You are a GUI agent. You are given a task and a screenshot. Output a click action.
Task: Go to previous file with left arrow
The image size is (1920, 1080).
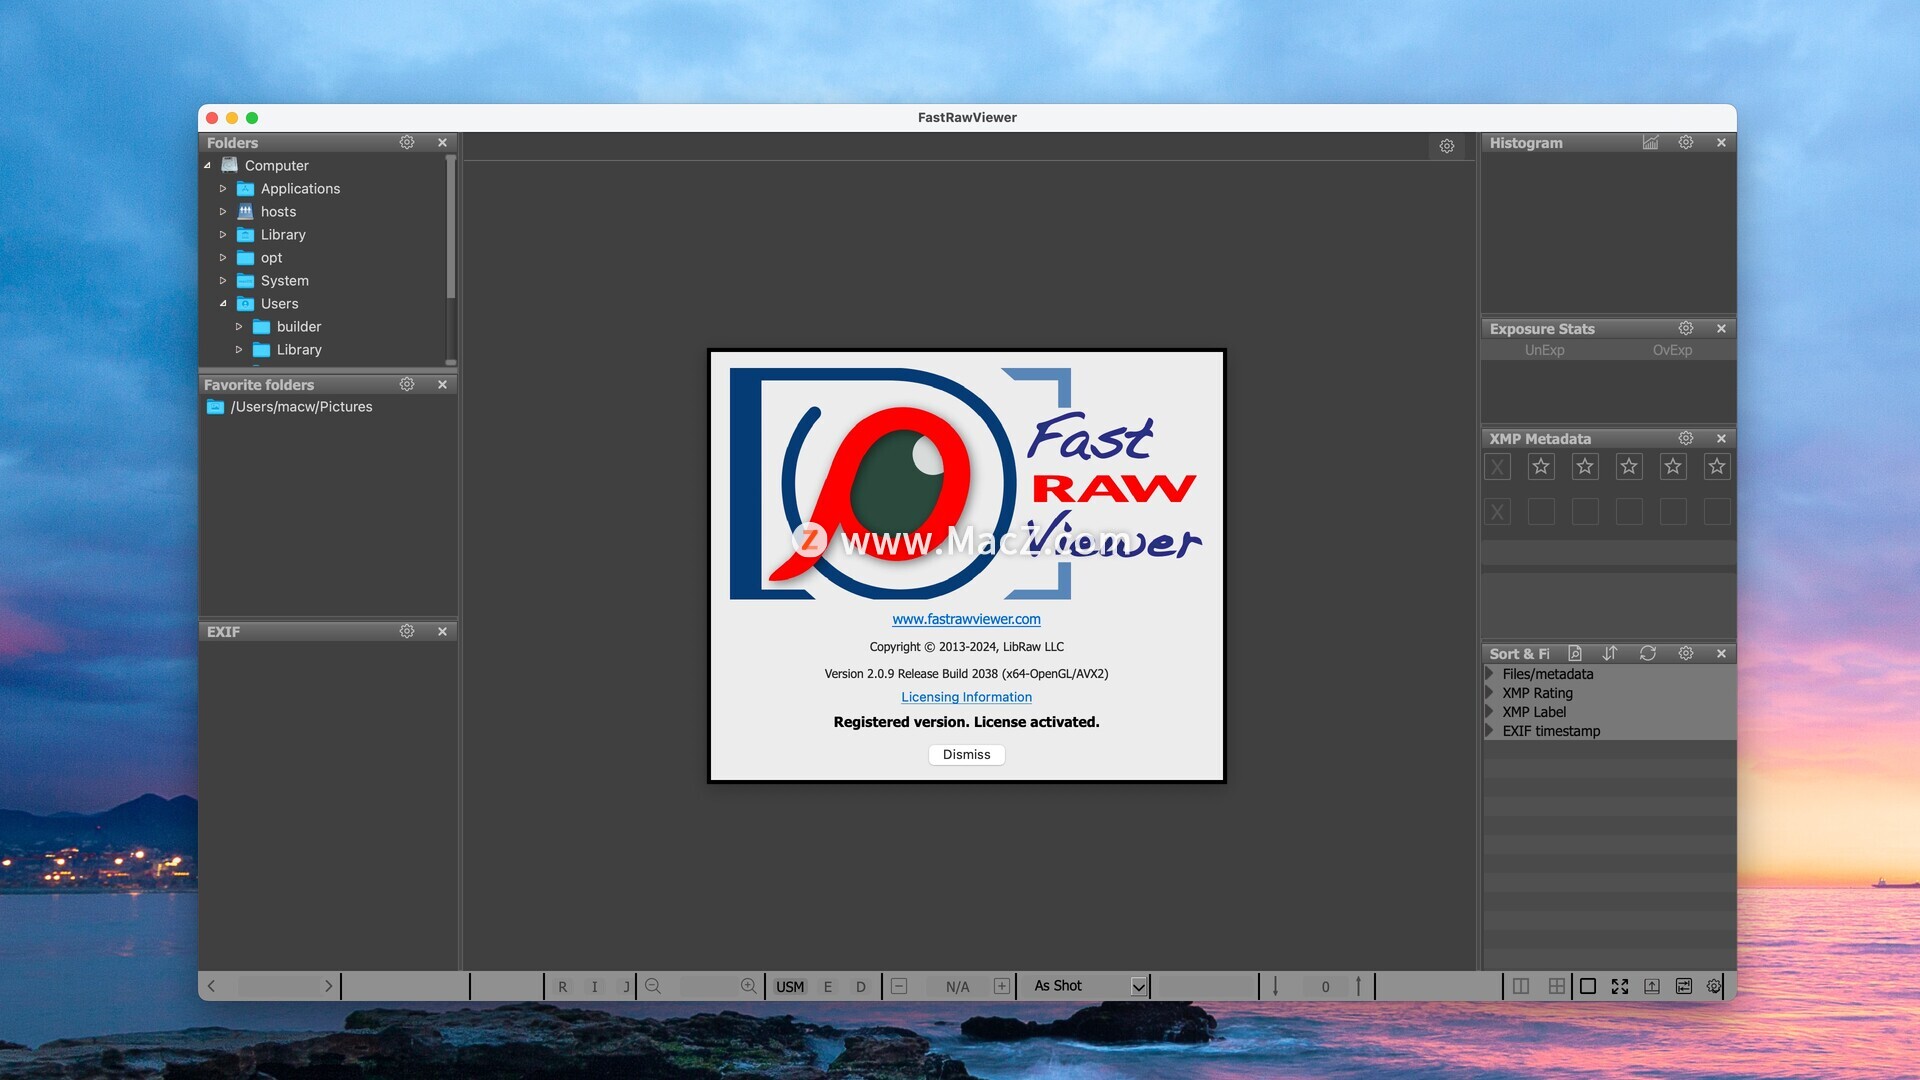pos(212,986)
